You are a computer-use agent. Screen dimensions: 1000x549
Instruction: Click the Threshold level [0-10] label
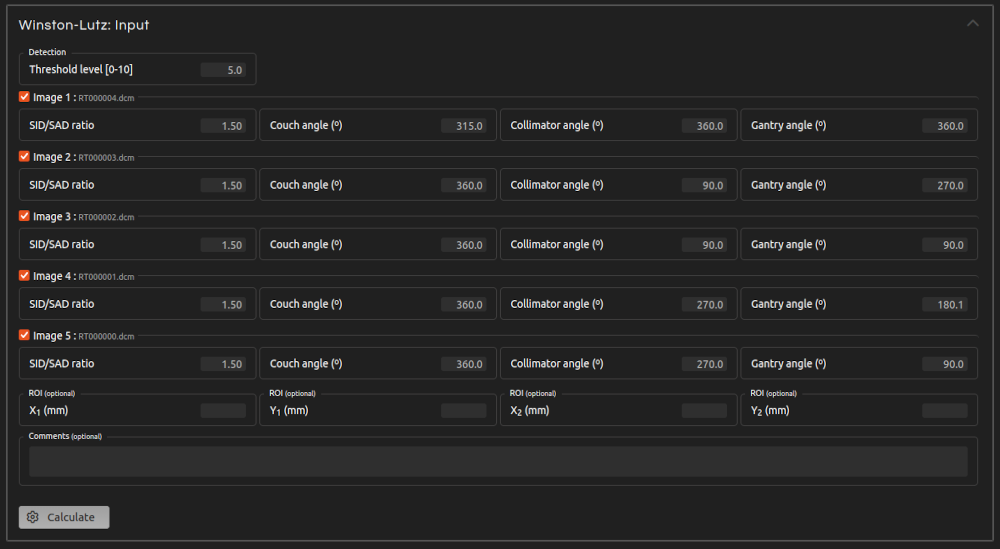coord(81,70)
